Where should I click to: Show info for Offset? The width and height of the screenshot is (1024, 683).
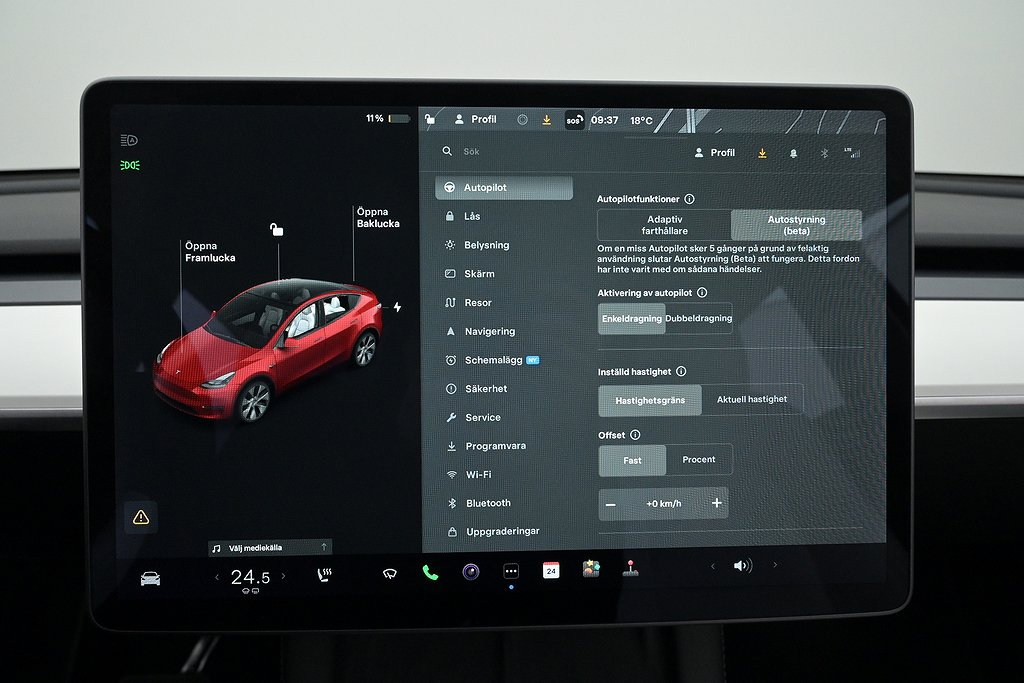pos(635,434)
